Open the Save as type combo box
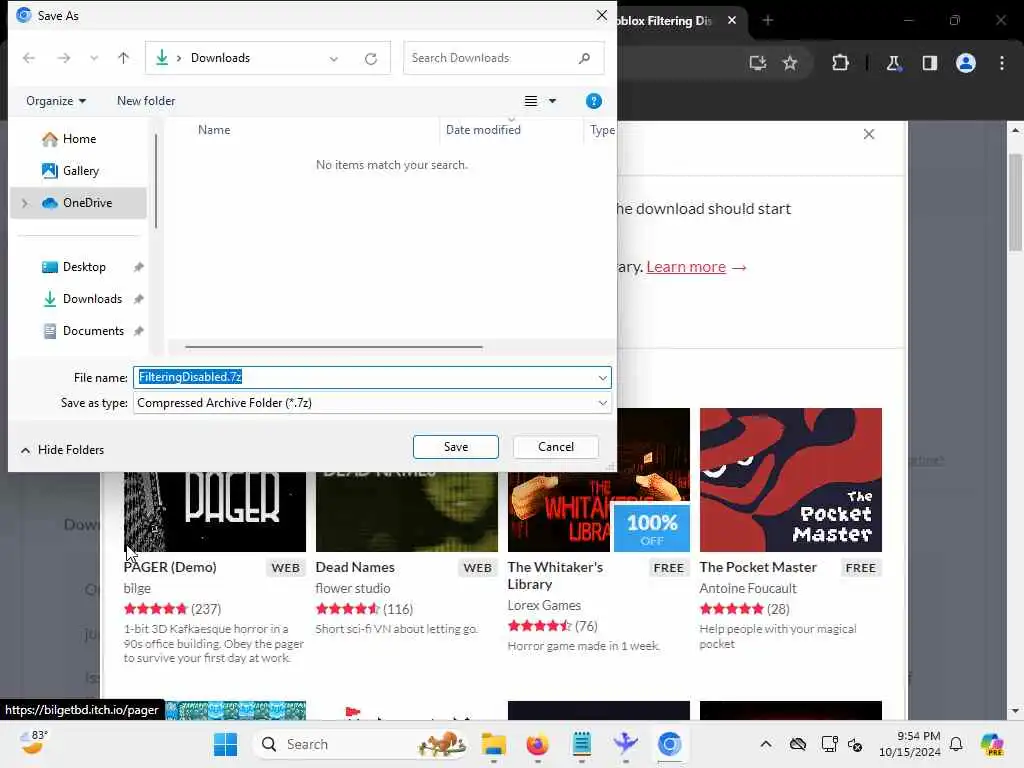Screen dimensions: 1024x768 tap(372, 403)
